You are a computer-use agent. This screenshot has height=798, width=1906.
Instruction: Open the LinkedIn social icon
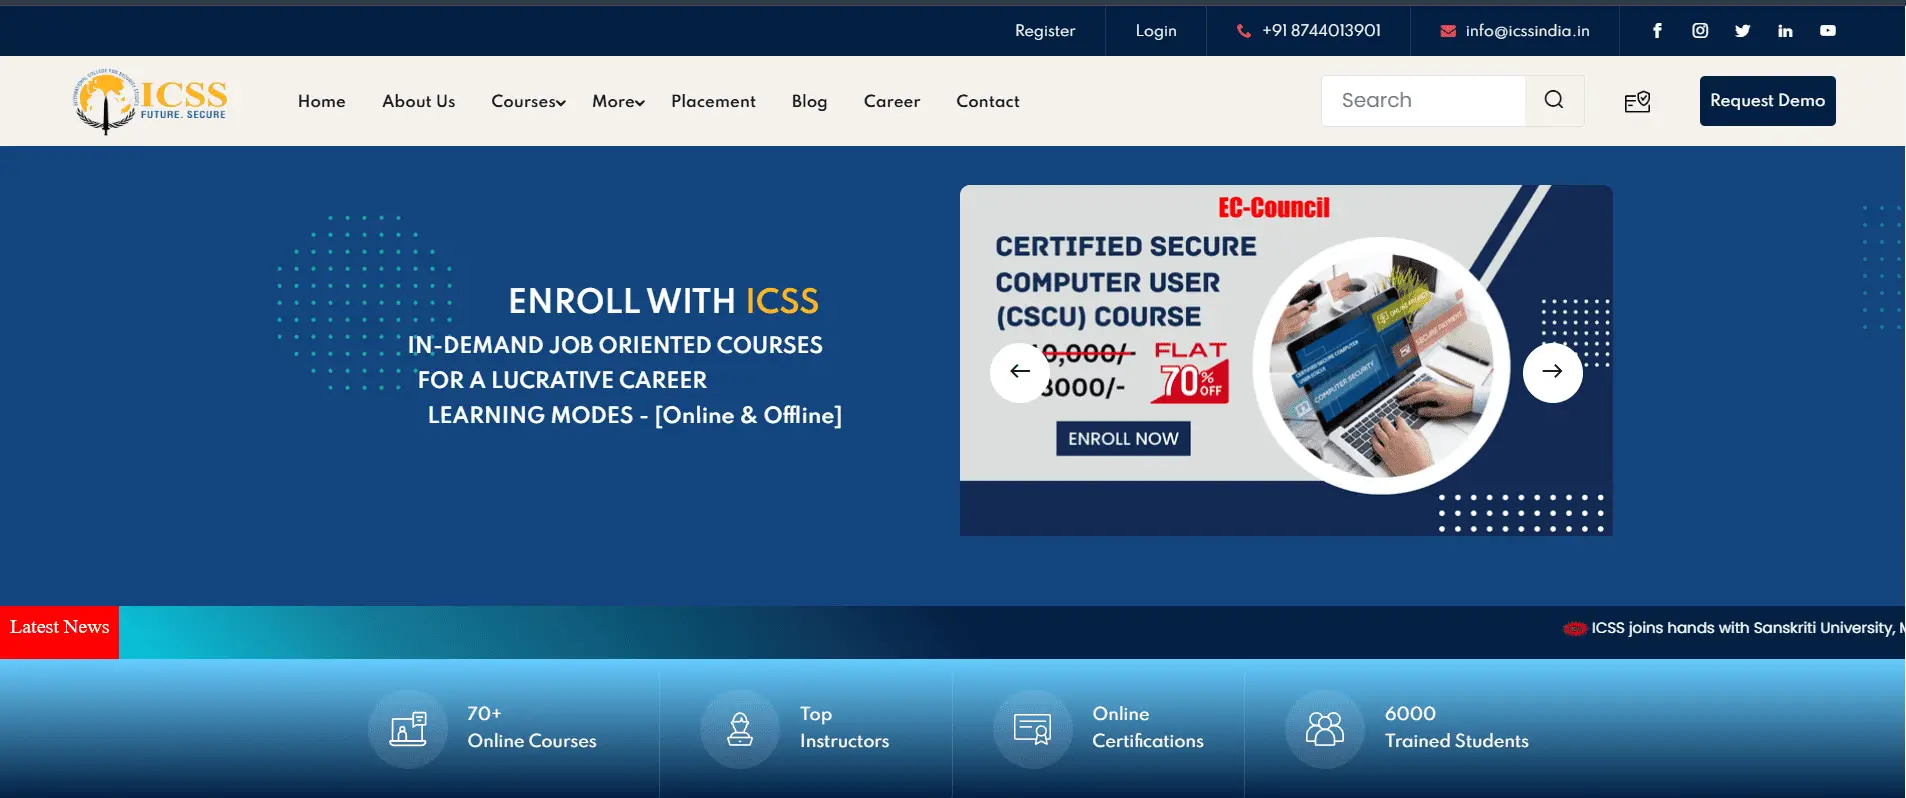coord(1785,31)
